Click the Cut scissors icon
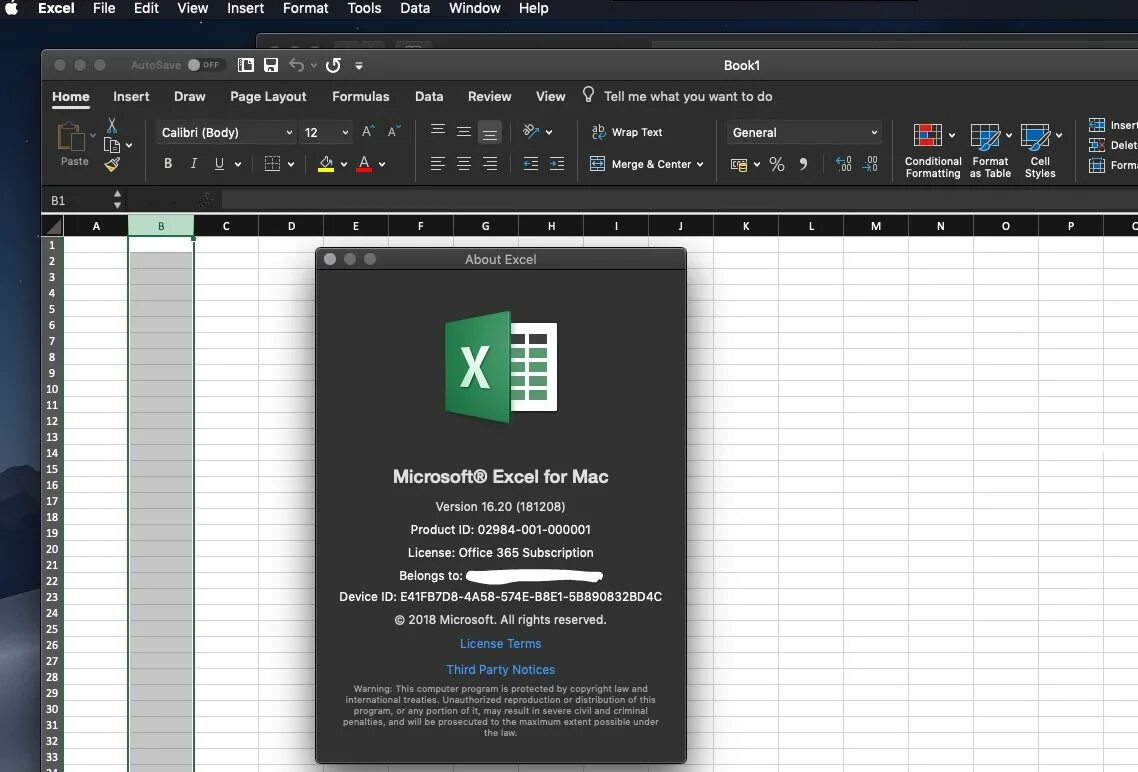The image size is (1138, 772). click(112, 126)
